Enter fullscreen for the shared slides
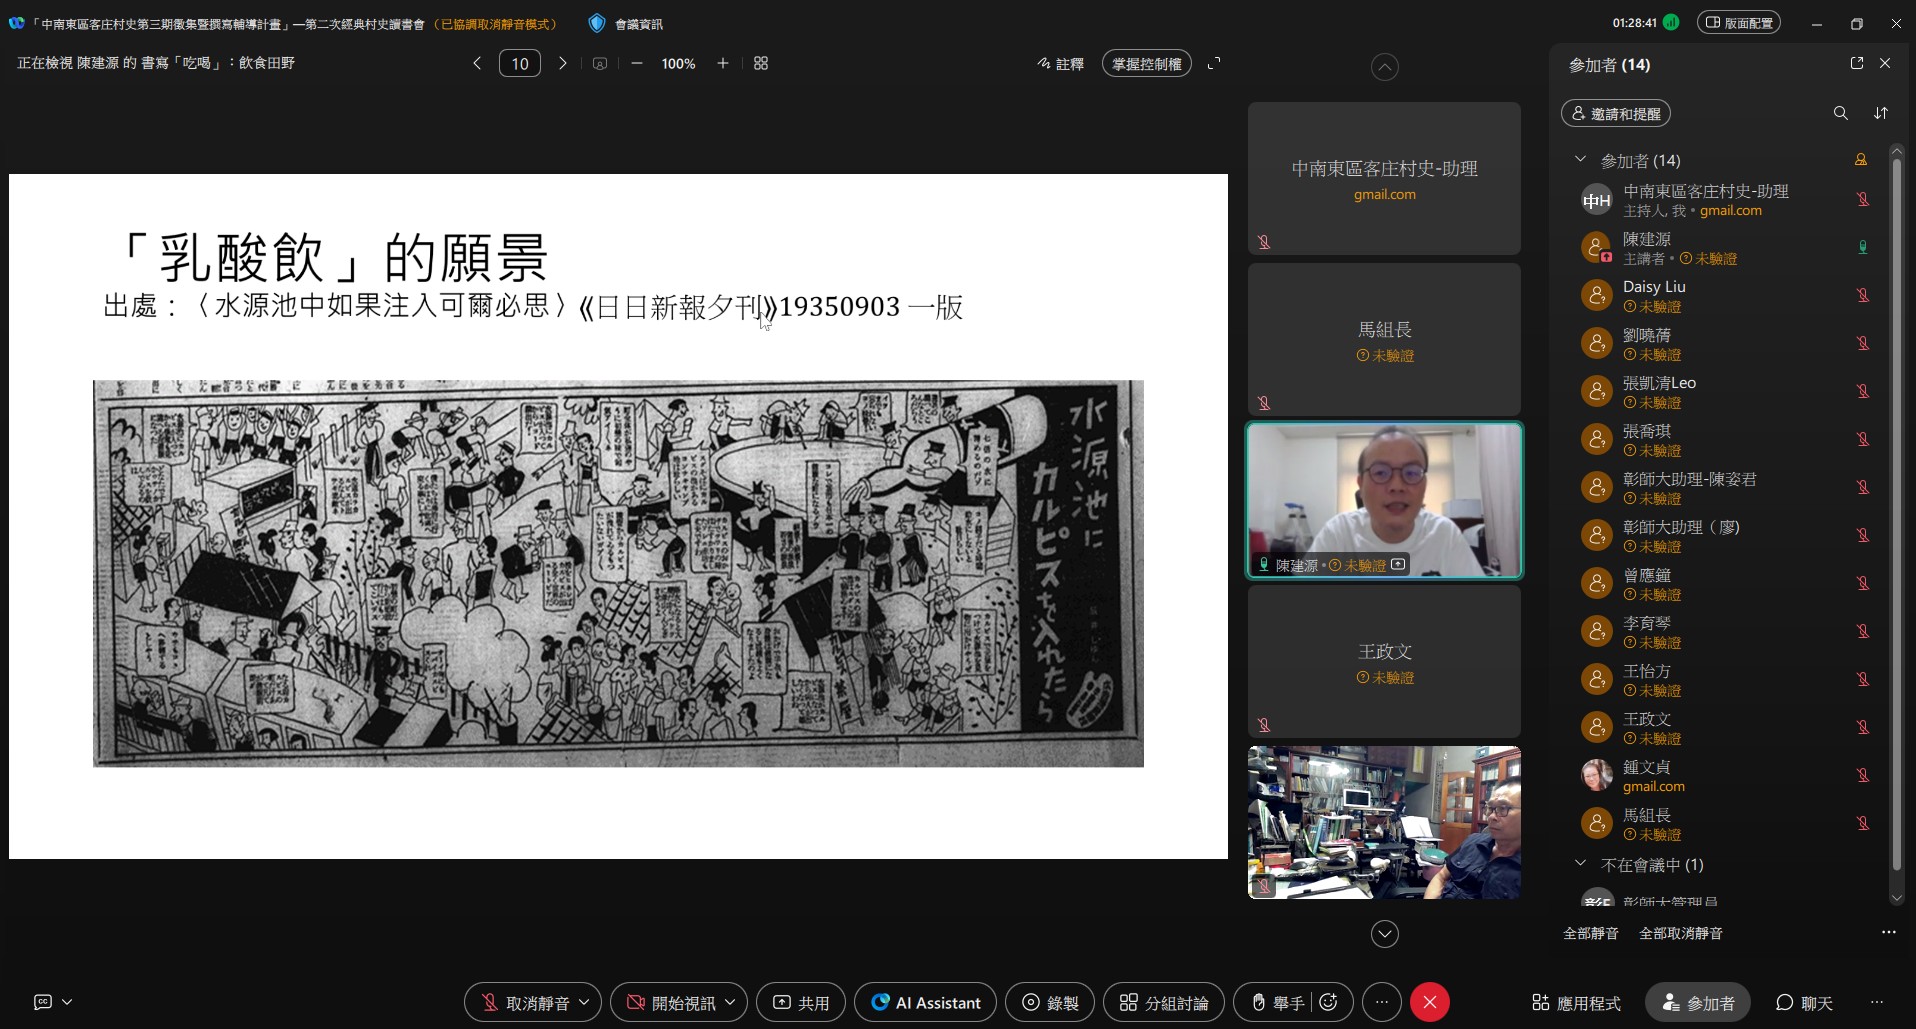 [1213, 63]
